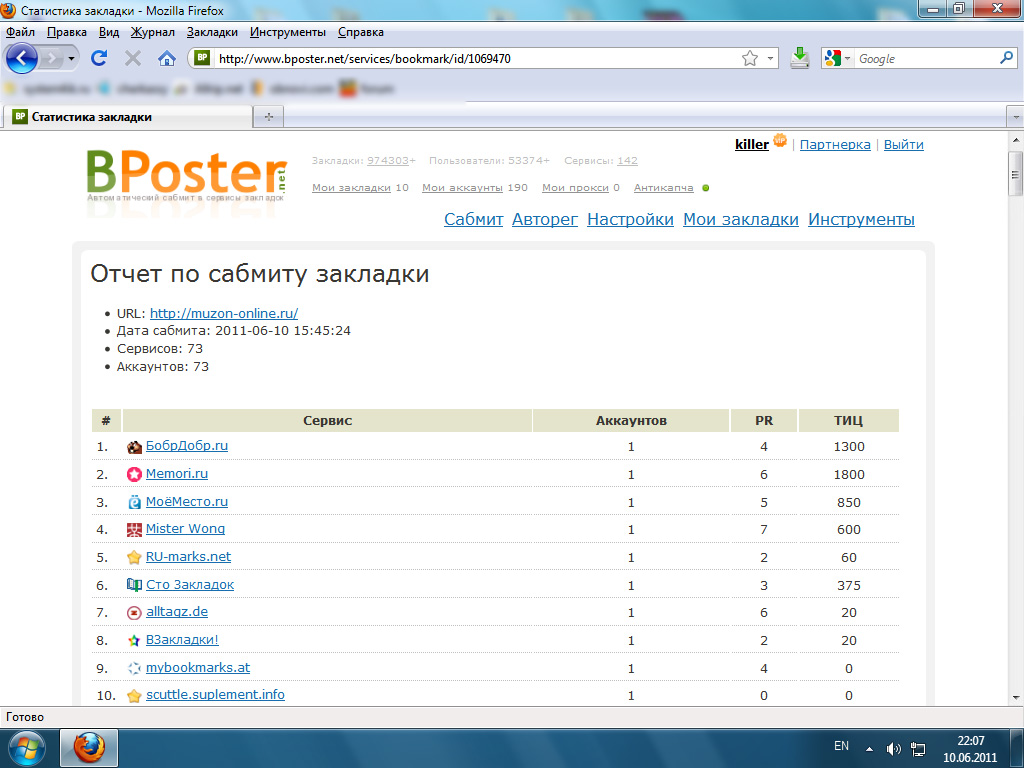
Task: Open the alltagz.de link
Action: click(177, 611)
